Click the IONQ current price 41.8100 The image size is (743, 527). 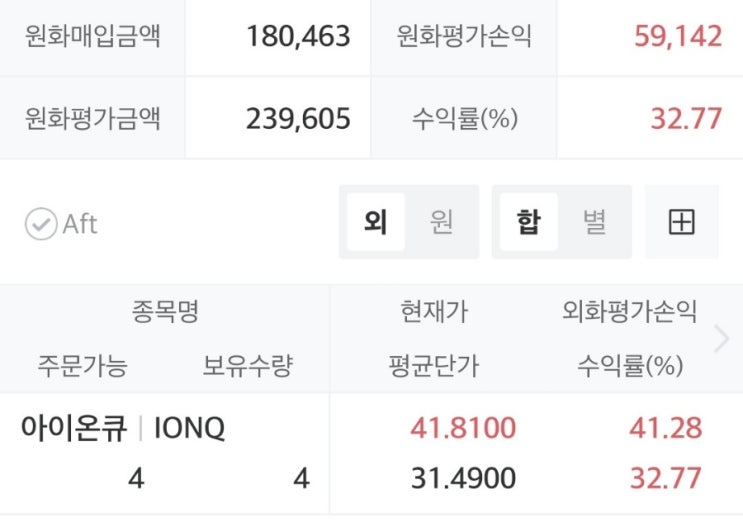click(463, 429)
